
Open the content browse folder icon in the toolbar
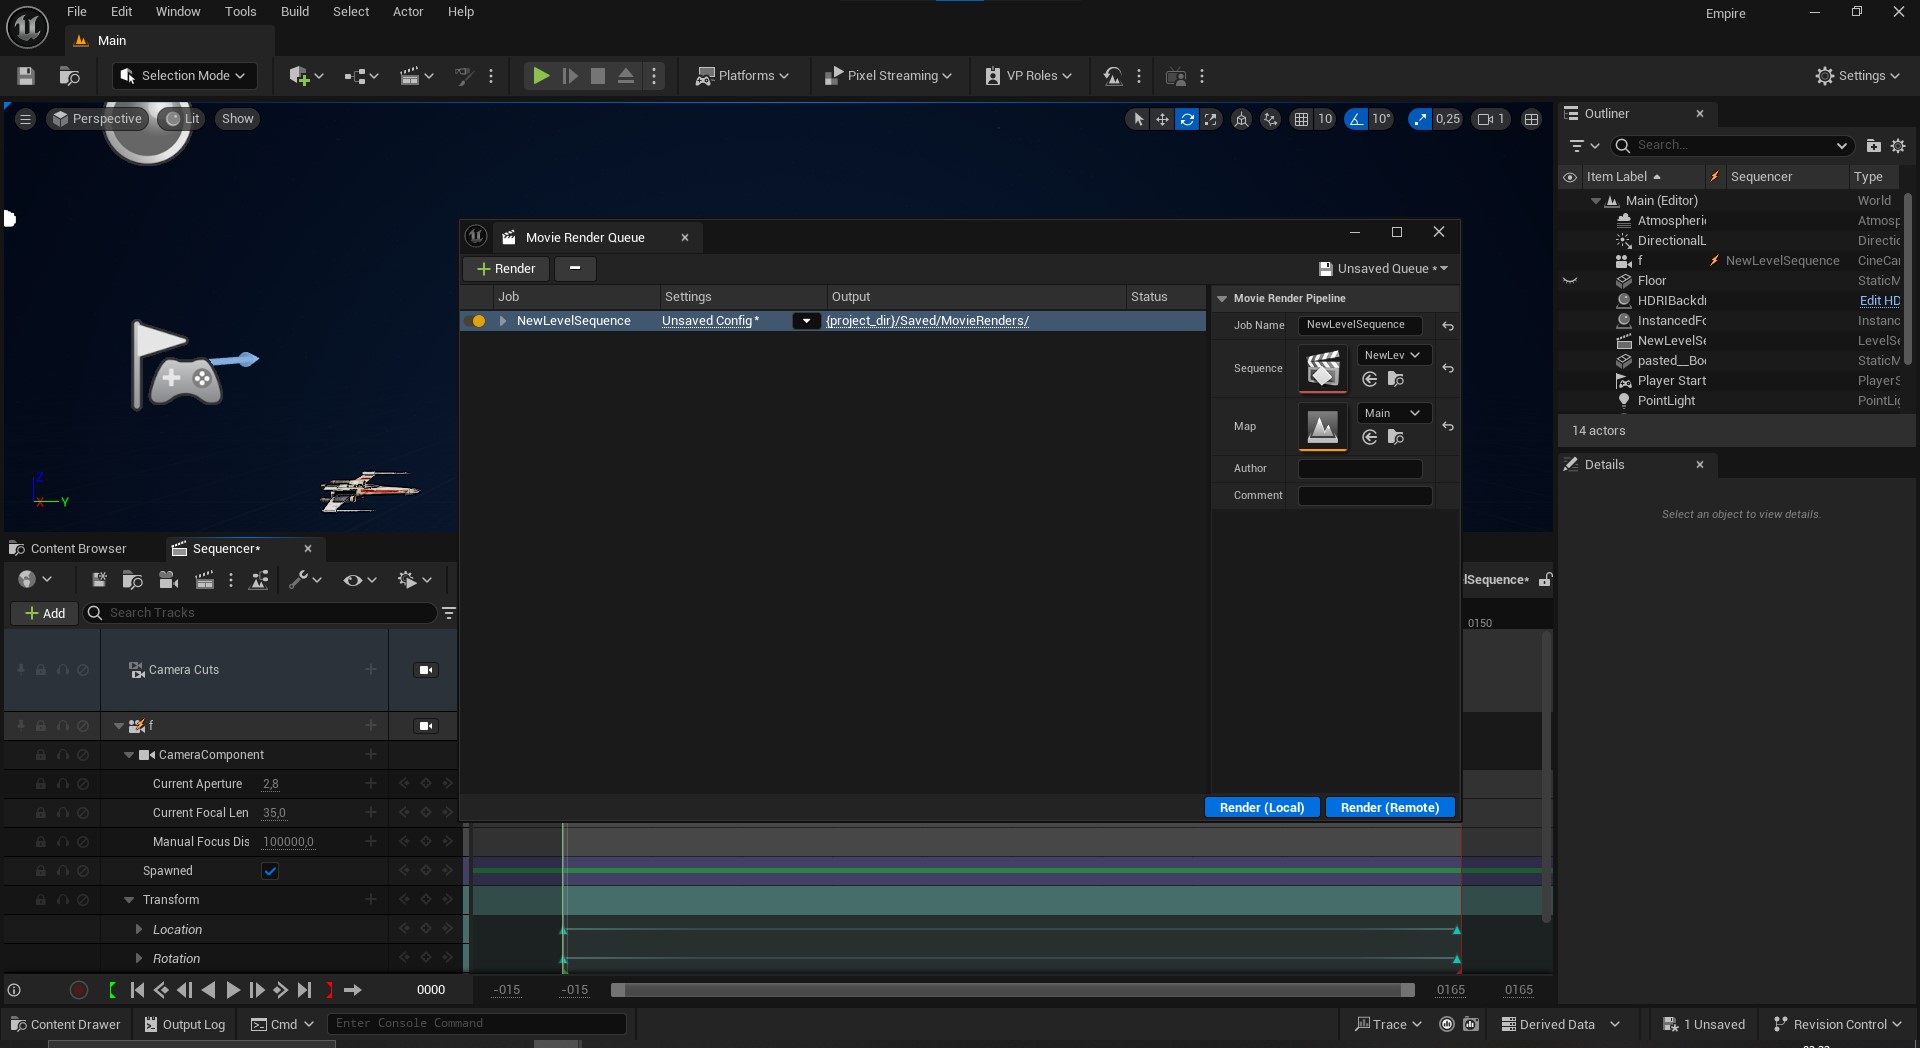point(69,76)
